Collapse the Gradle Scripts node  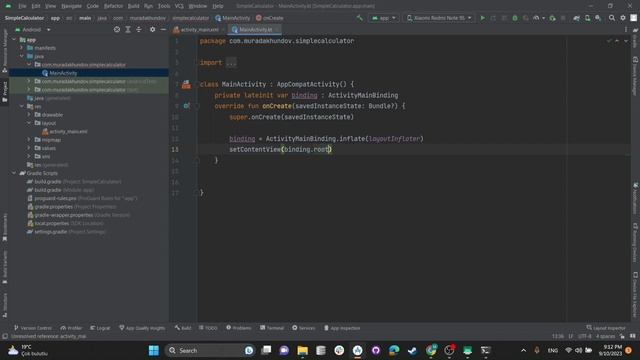(x=14, y=173)
